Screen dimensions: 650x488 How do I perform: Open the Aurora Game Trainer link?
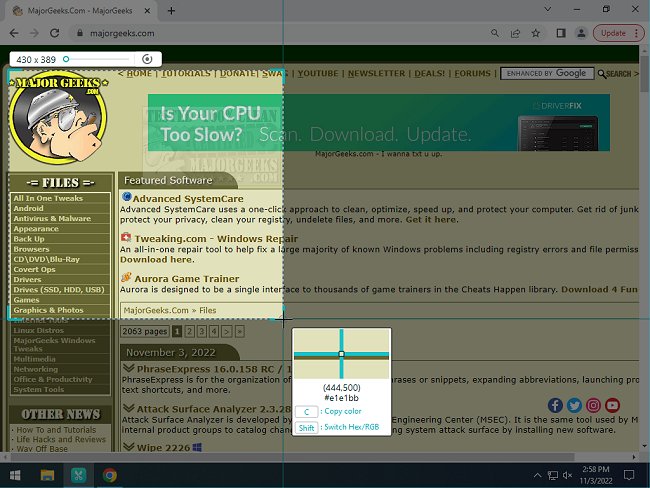187,279
